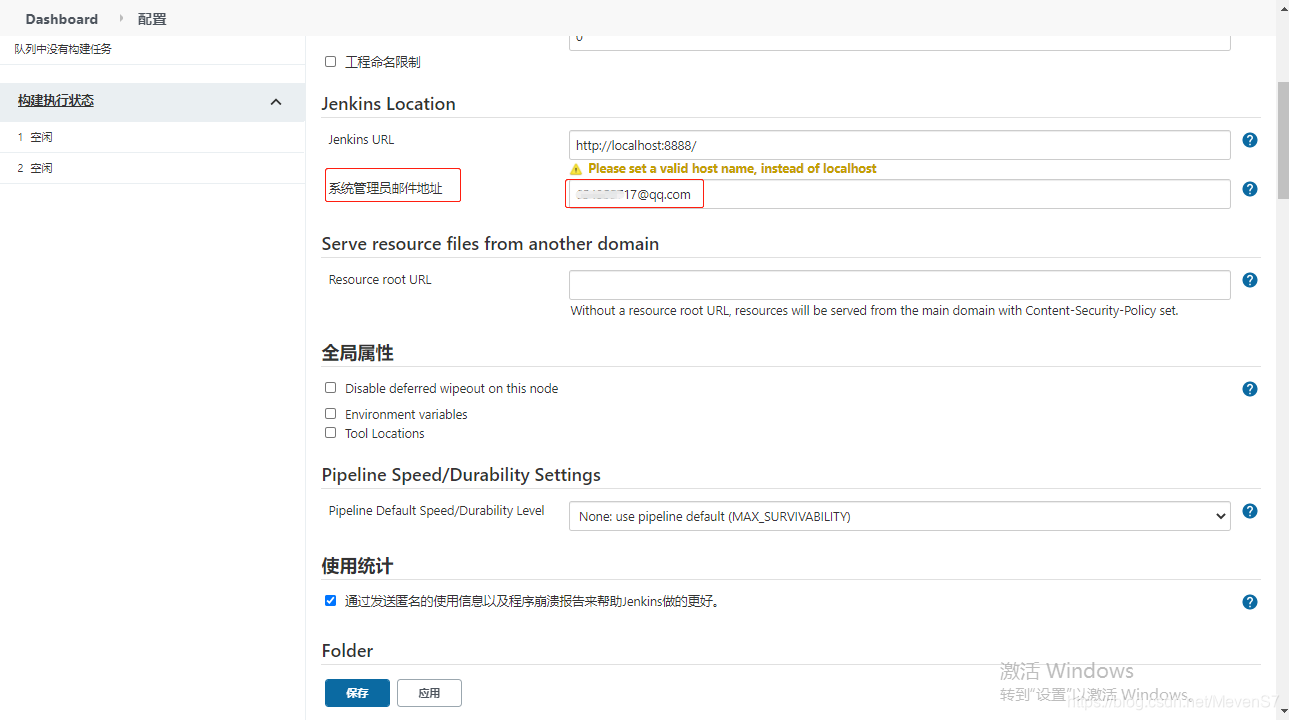This screenshot has height=720, width=1289.
Task: Open the 构建执行状态 link
Action: coord(56,101)
